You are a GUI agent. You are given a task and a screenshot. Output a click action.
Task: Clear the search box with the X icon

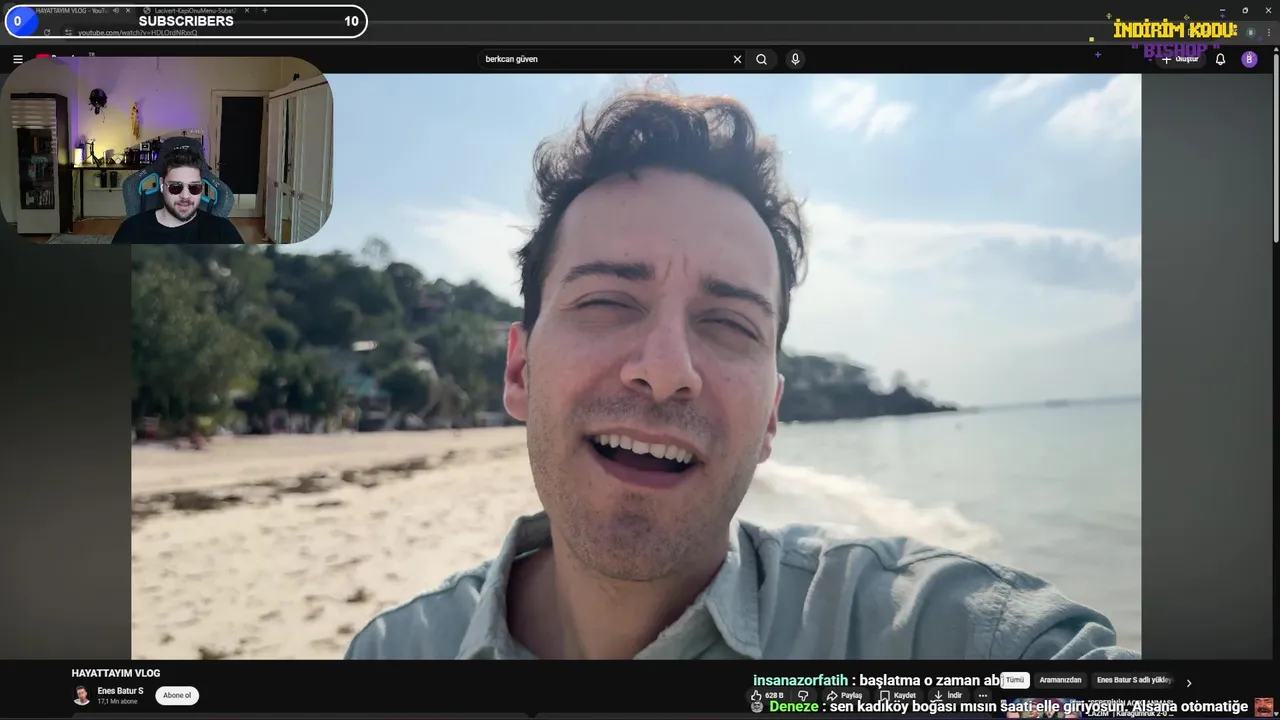[x=738, y=59]
